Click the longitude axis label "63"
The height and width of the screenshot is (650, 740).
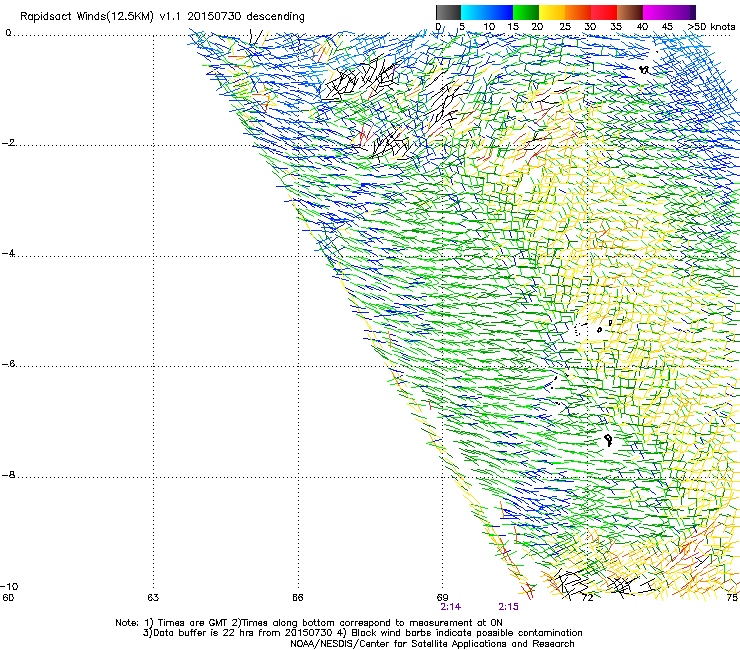(x=153, y=598)
